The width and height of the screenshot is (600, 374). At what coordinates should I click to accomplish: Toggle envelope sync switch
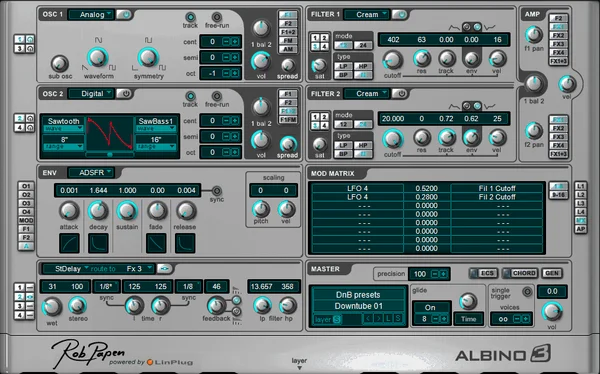(x=217, y=190)
